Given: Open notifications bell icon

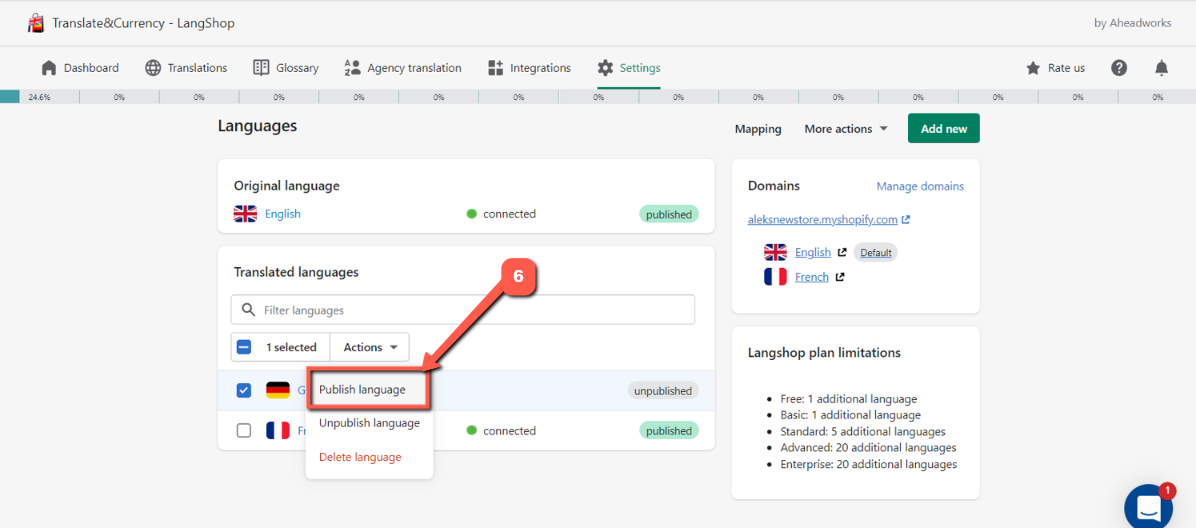Looking at the screenshot, I should click(1161, 68).
